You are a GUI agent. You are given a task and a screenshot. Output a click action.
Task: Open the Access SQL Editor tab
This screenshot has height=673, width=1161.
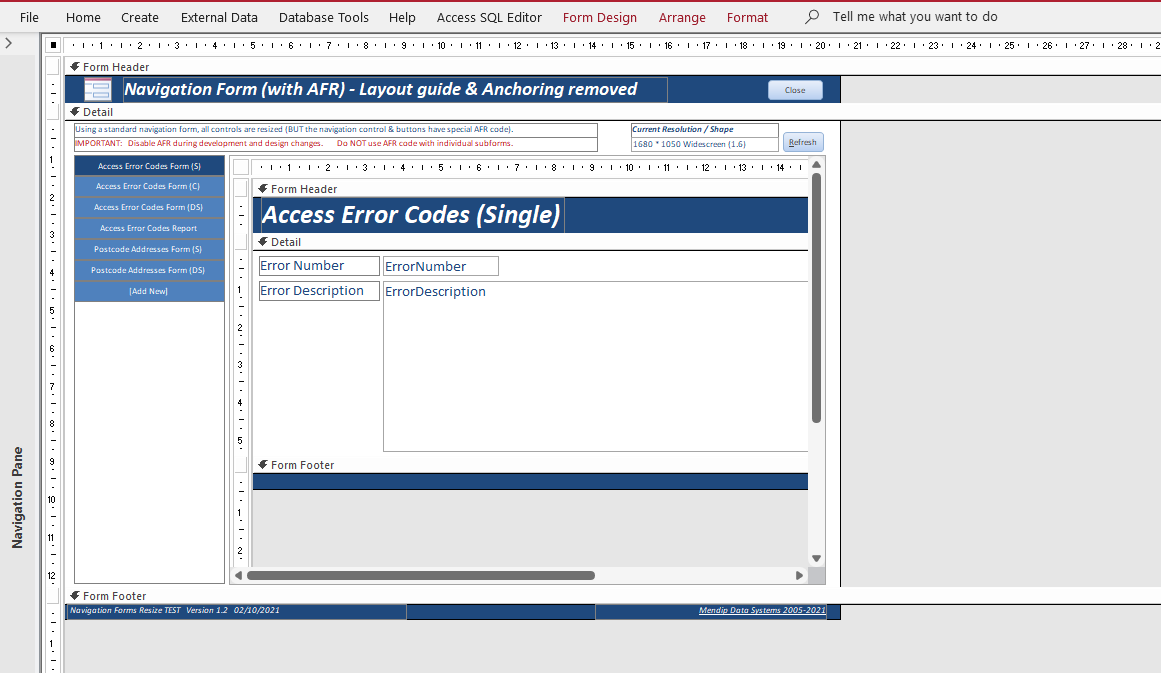click(489, 17)
